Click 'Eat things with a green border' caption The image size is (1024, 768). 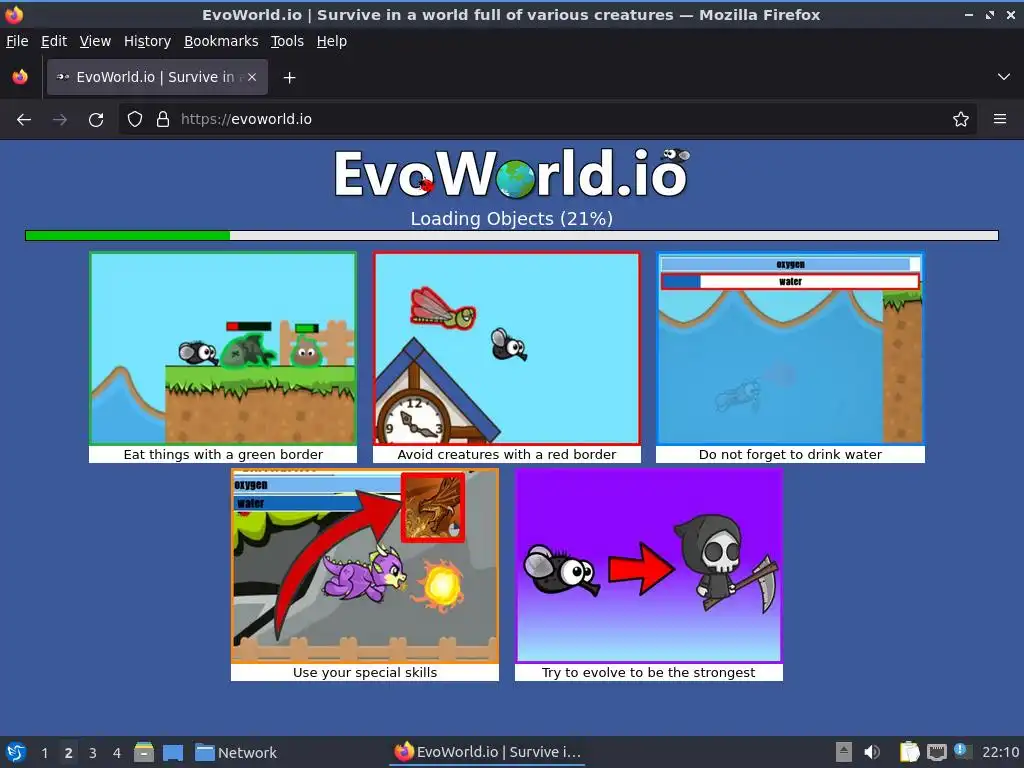tap(223, 455)
